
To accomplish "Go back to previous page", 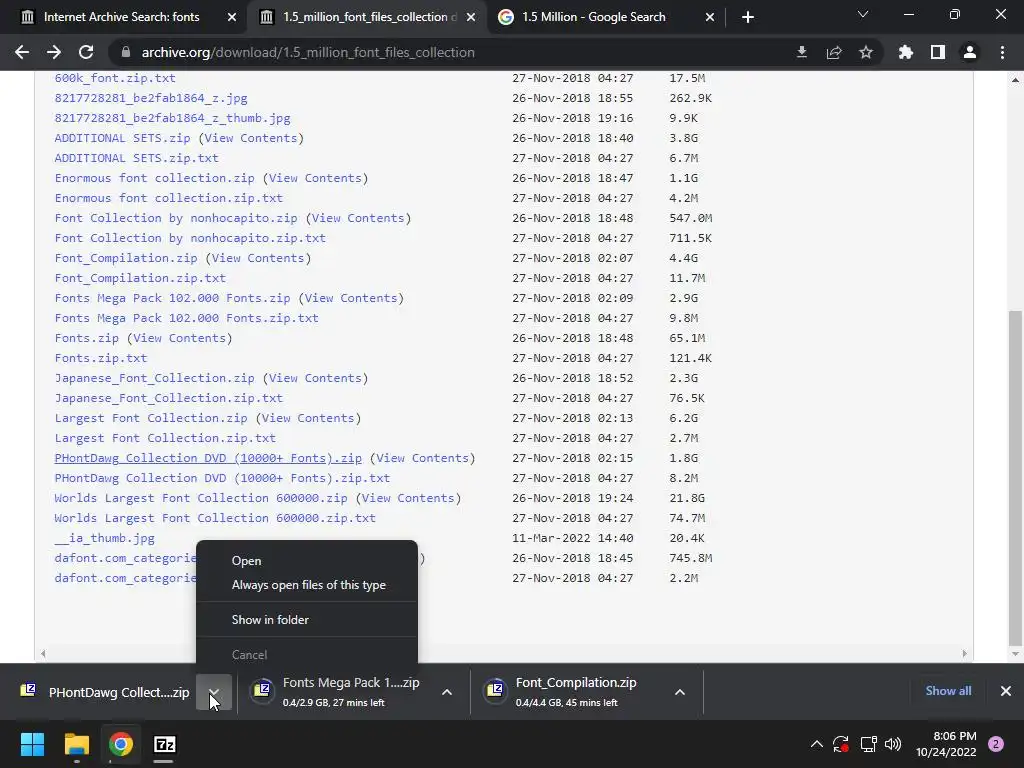I will pyautogui.click(x=22, y=52).
